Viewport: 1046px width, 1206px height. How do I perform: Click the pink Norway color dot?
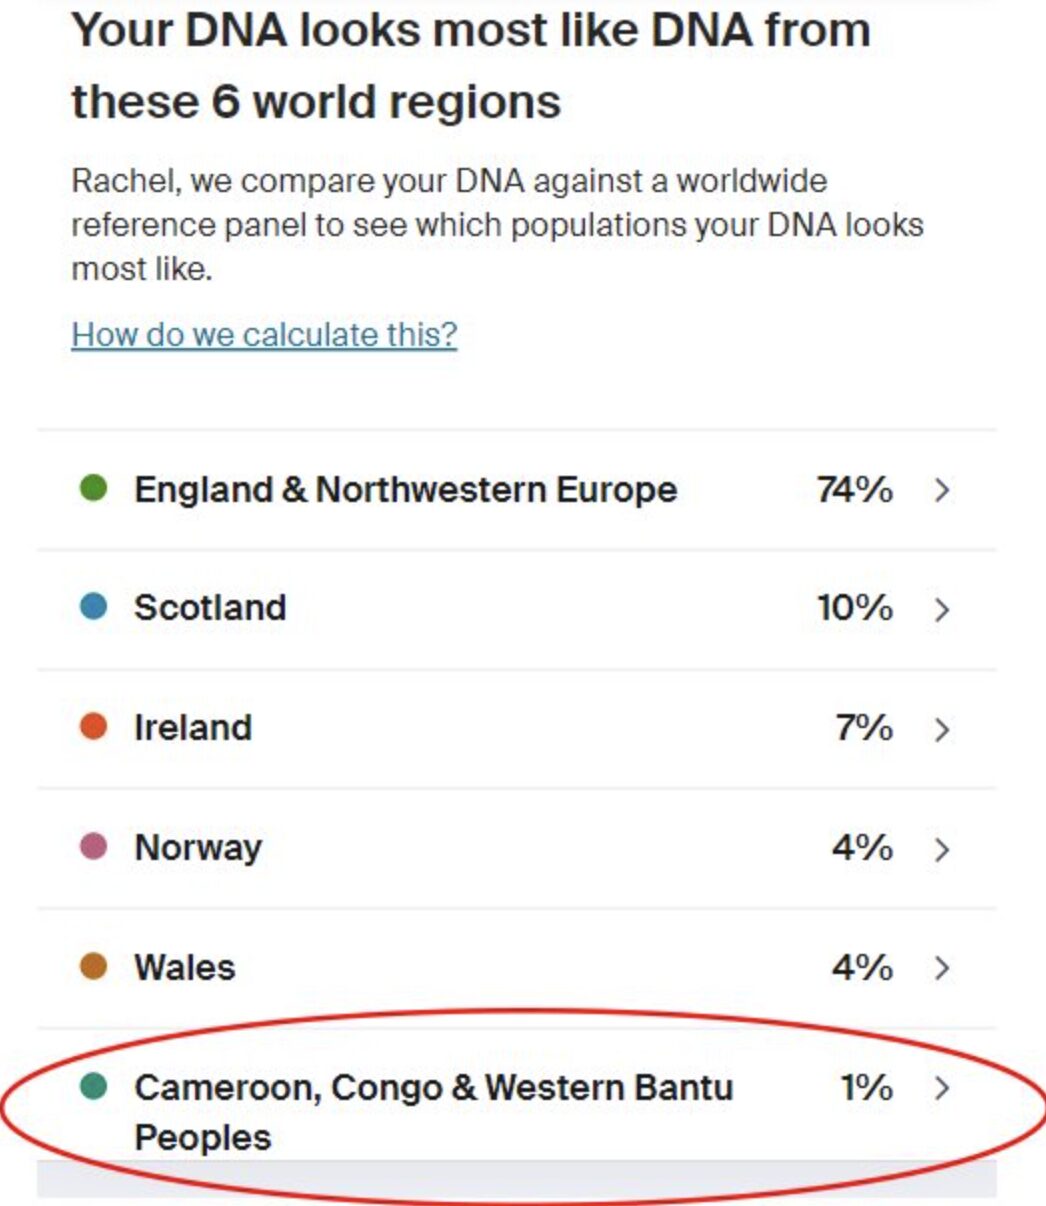[93, 847]
